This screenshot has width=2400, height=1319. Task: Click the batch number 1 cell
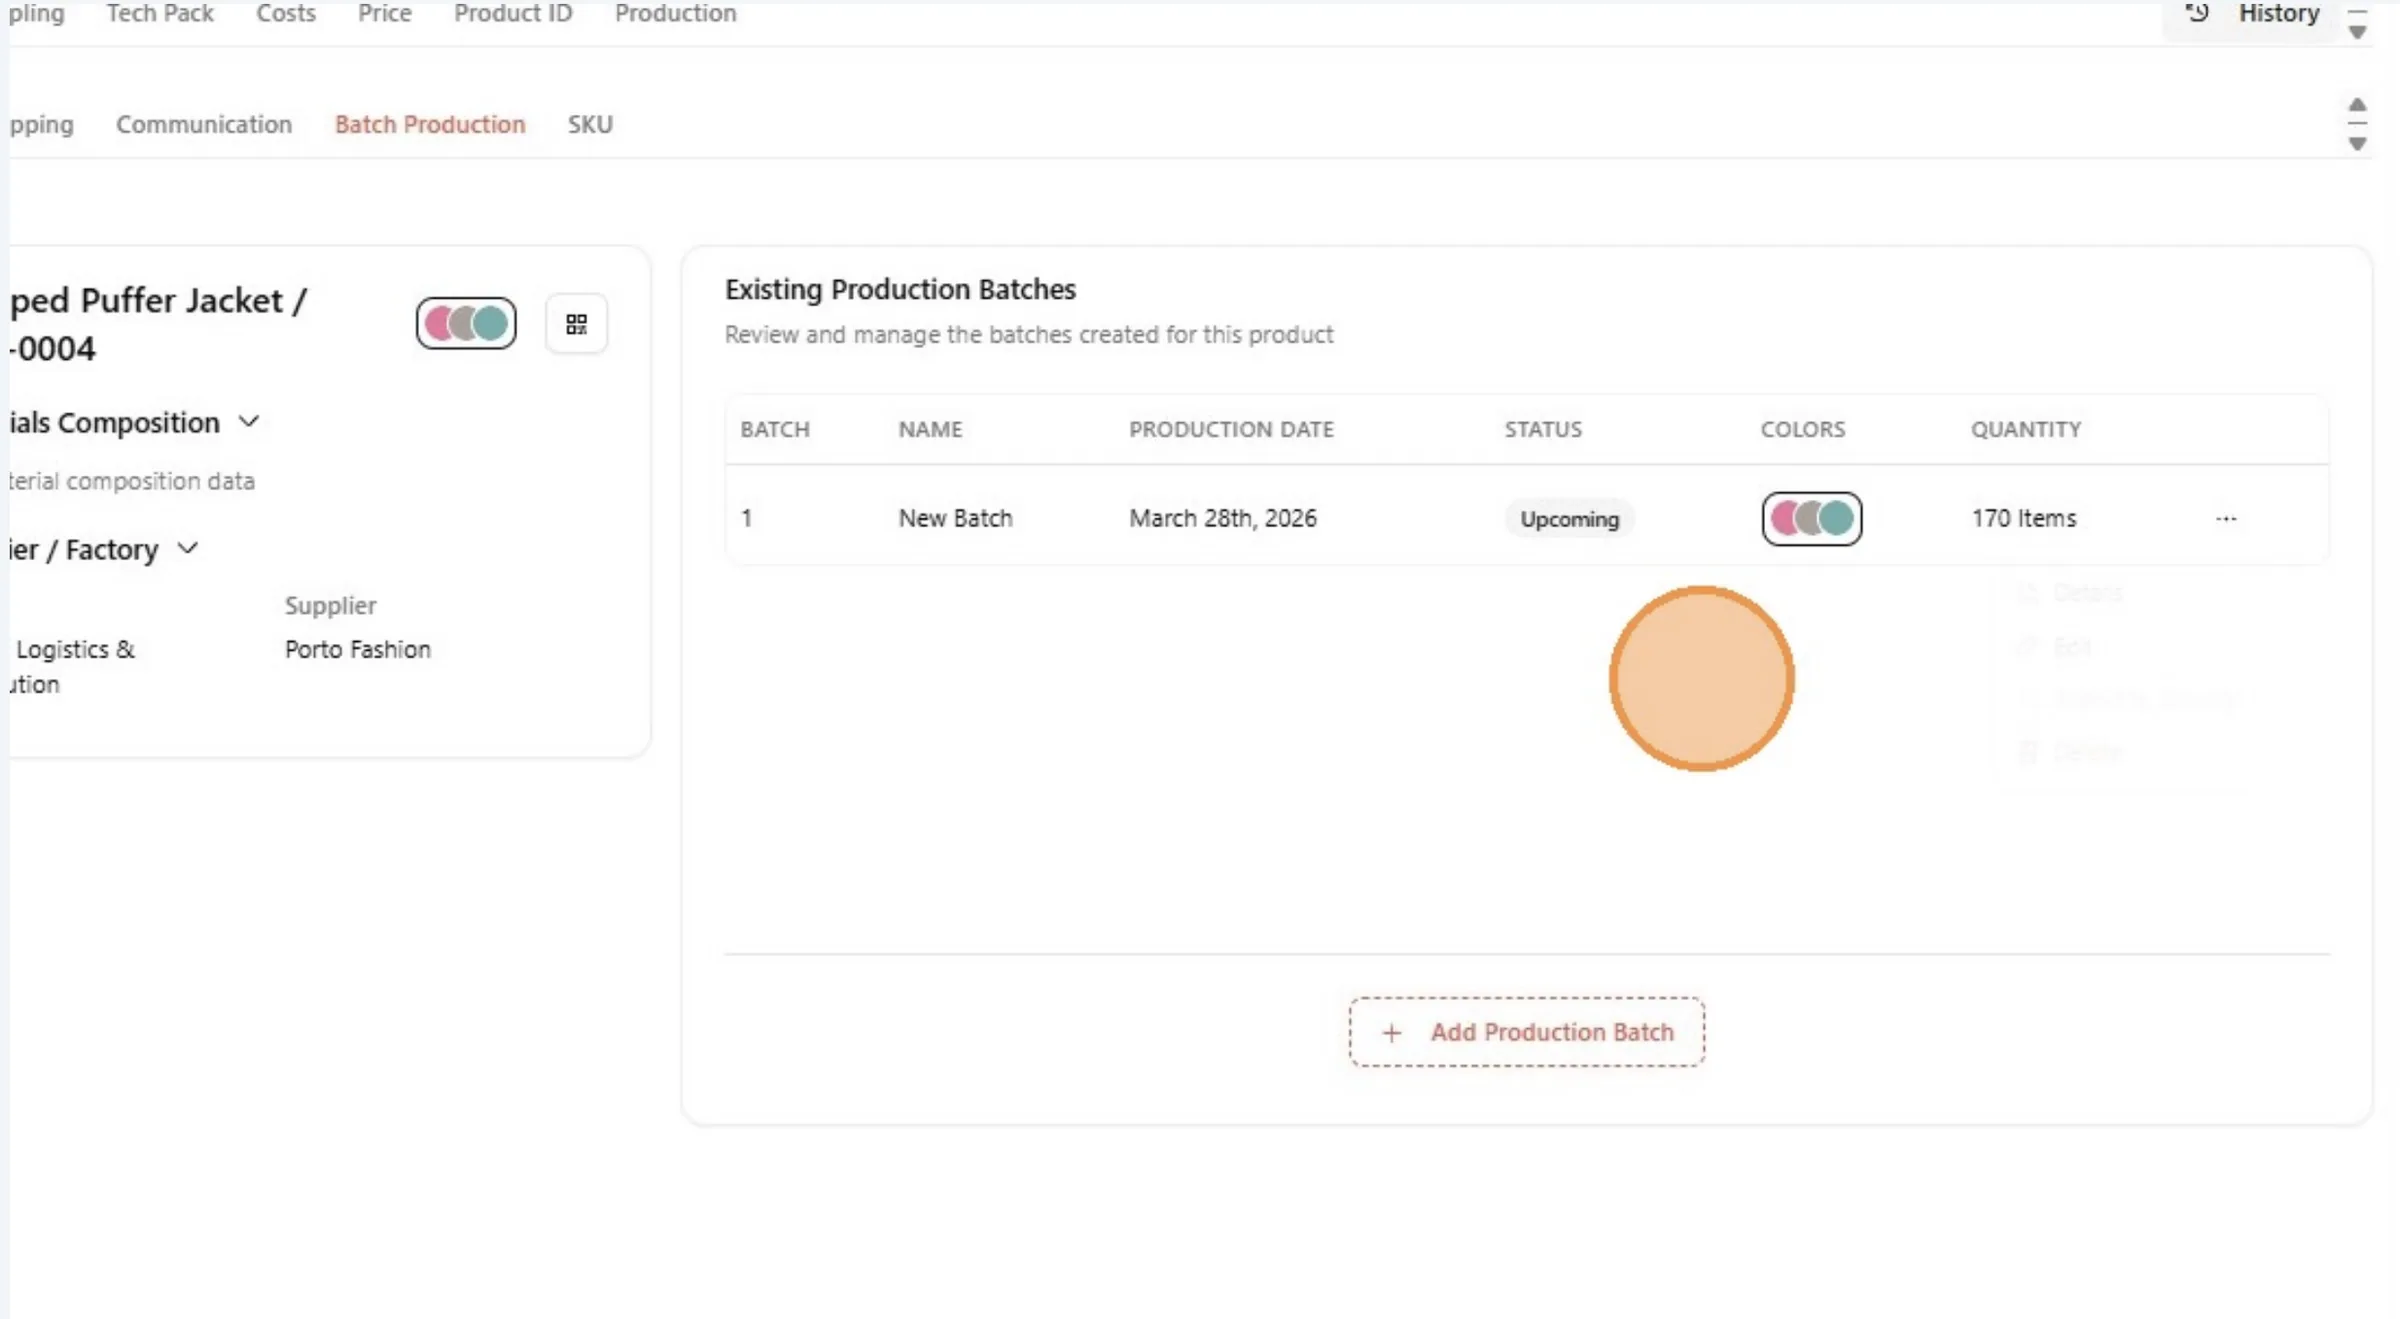click(x=746, y=518)
